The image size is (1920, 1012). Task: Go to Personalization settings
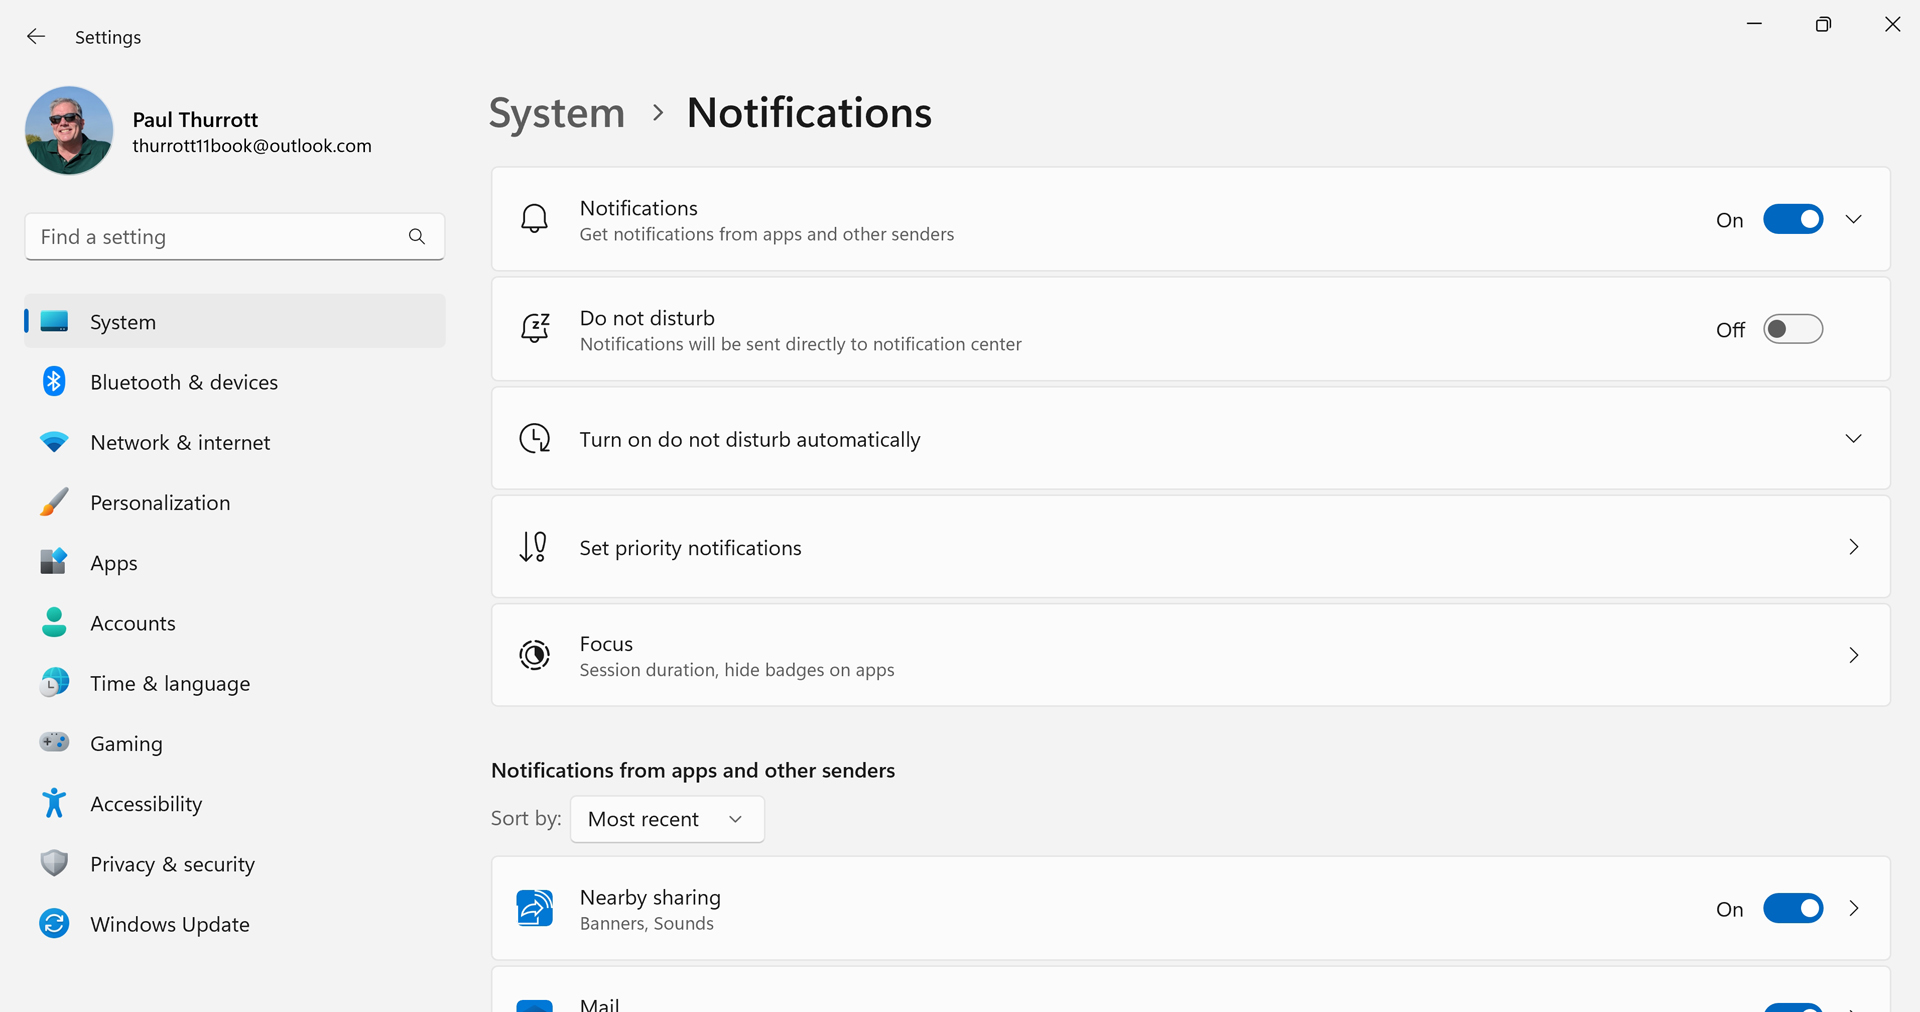click(160, 503)
